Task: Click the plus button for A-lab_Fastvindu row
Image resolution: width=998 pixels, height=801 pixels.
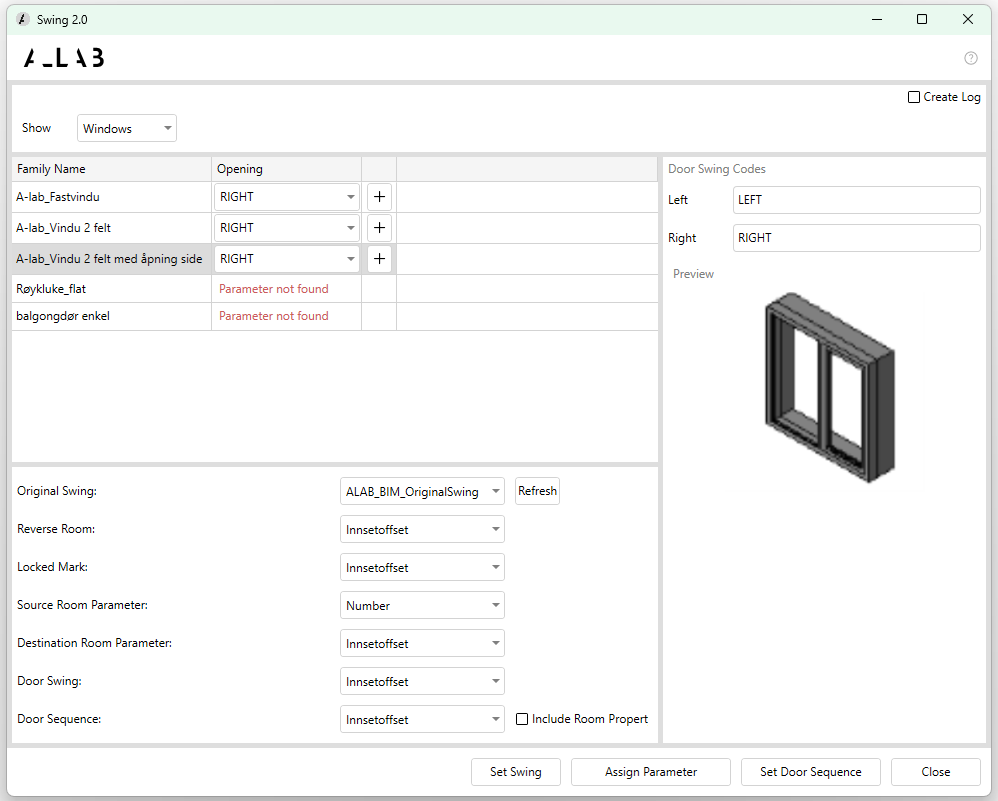Action: point(379,197)
